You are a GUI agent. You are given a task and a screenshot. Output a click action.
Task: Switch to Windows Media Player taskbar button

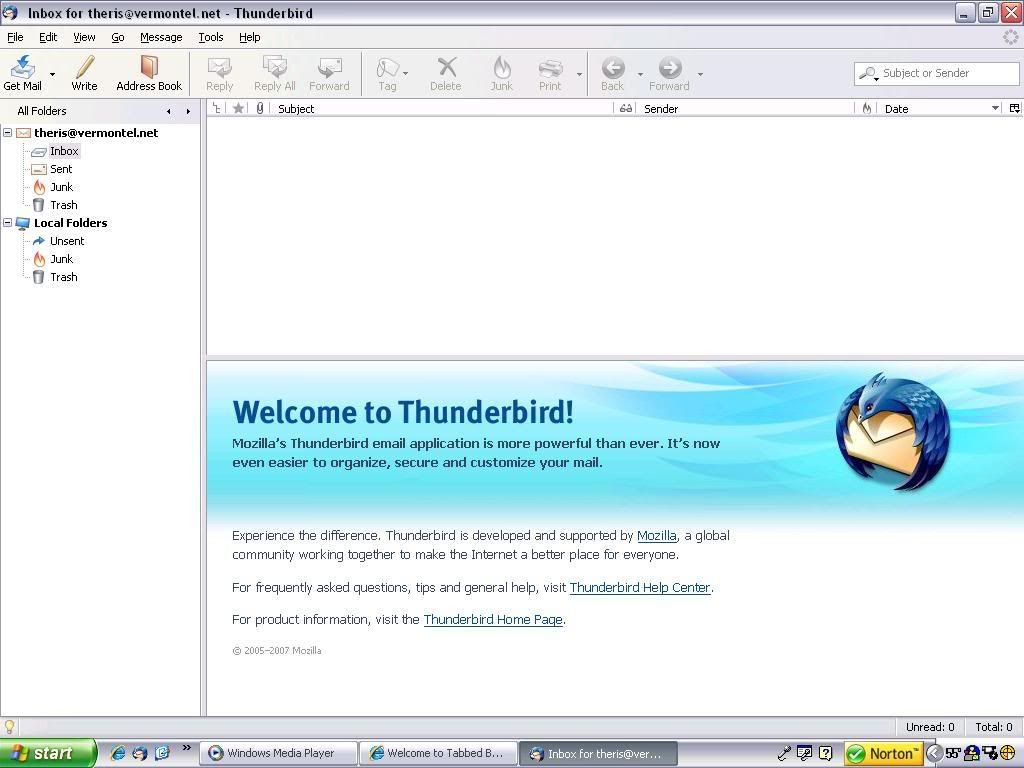click(279, 754)
